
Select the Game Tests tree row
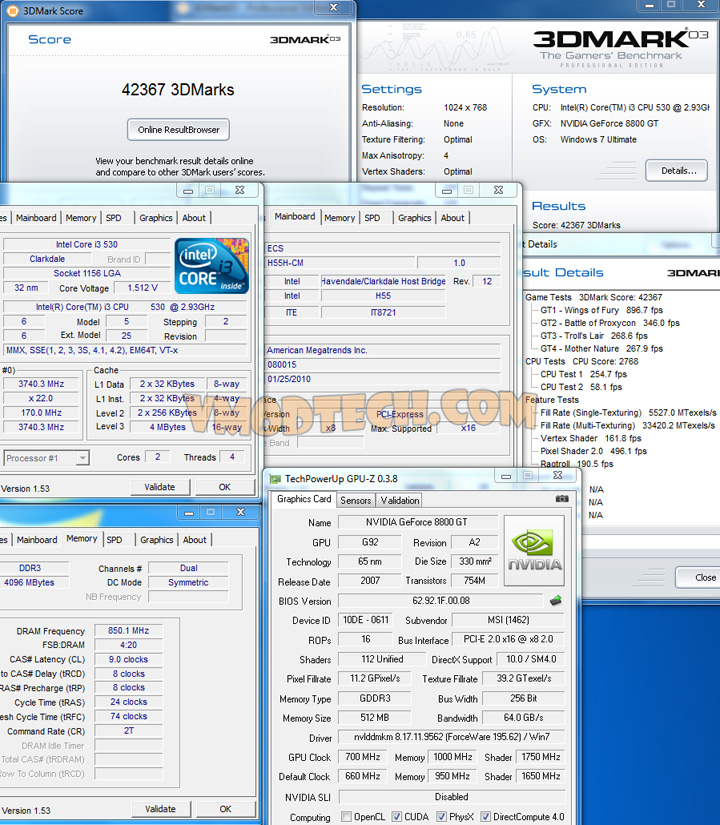594,297
